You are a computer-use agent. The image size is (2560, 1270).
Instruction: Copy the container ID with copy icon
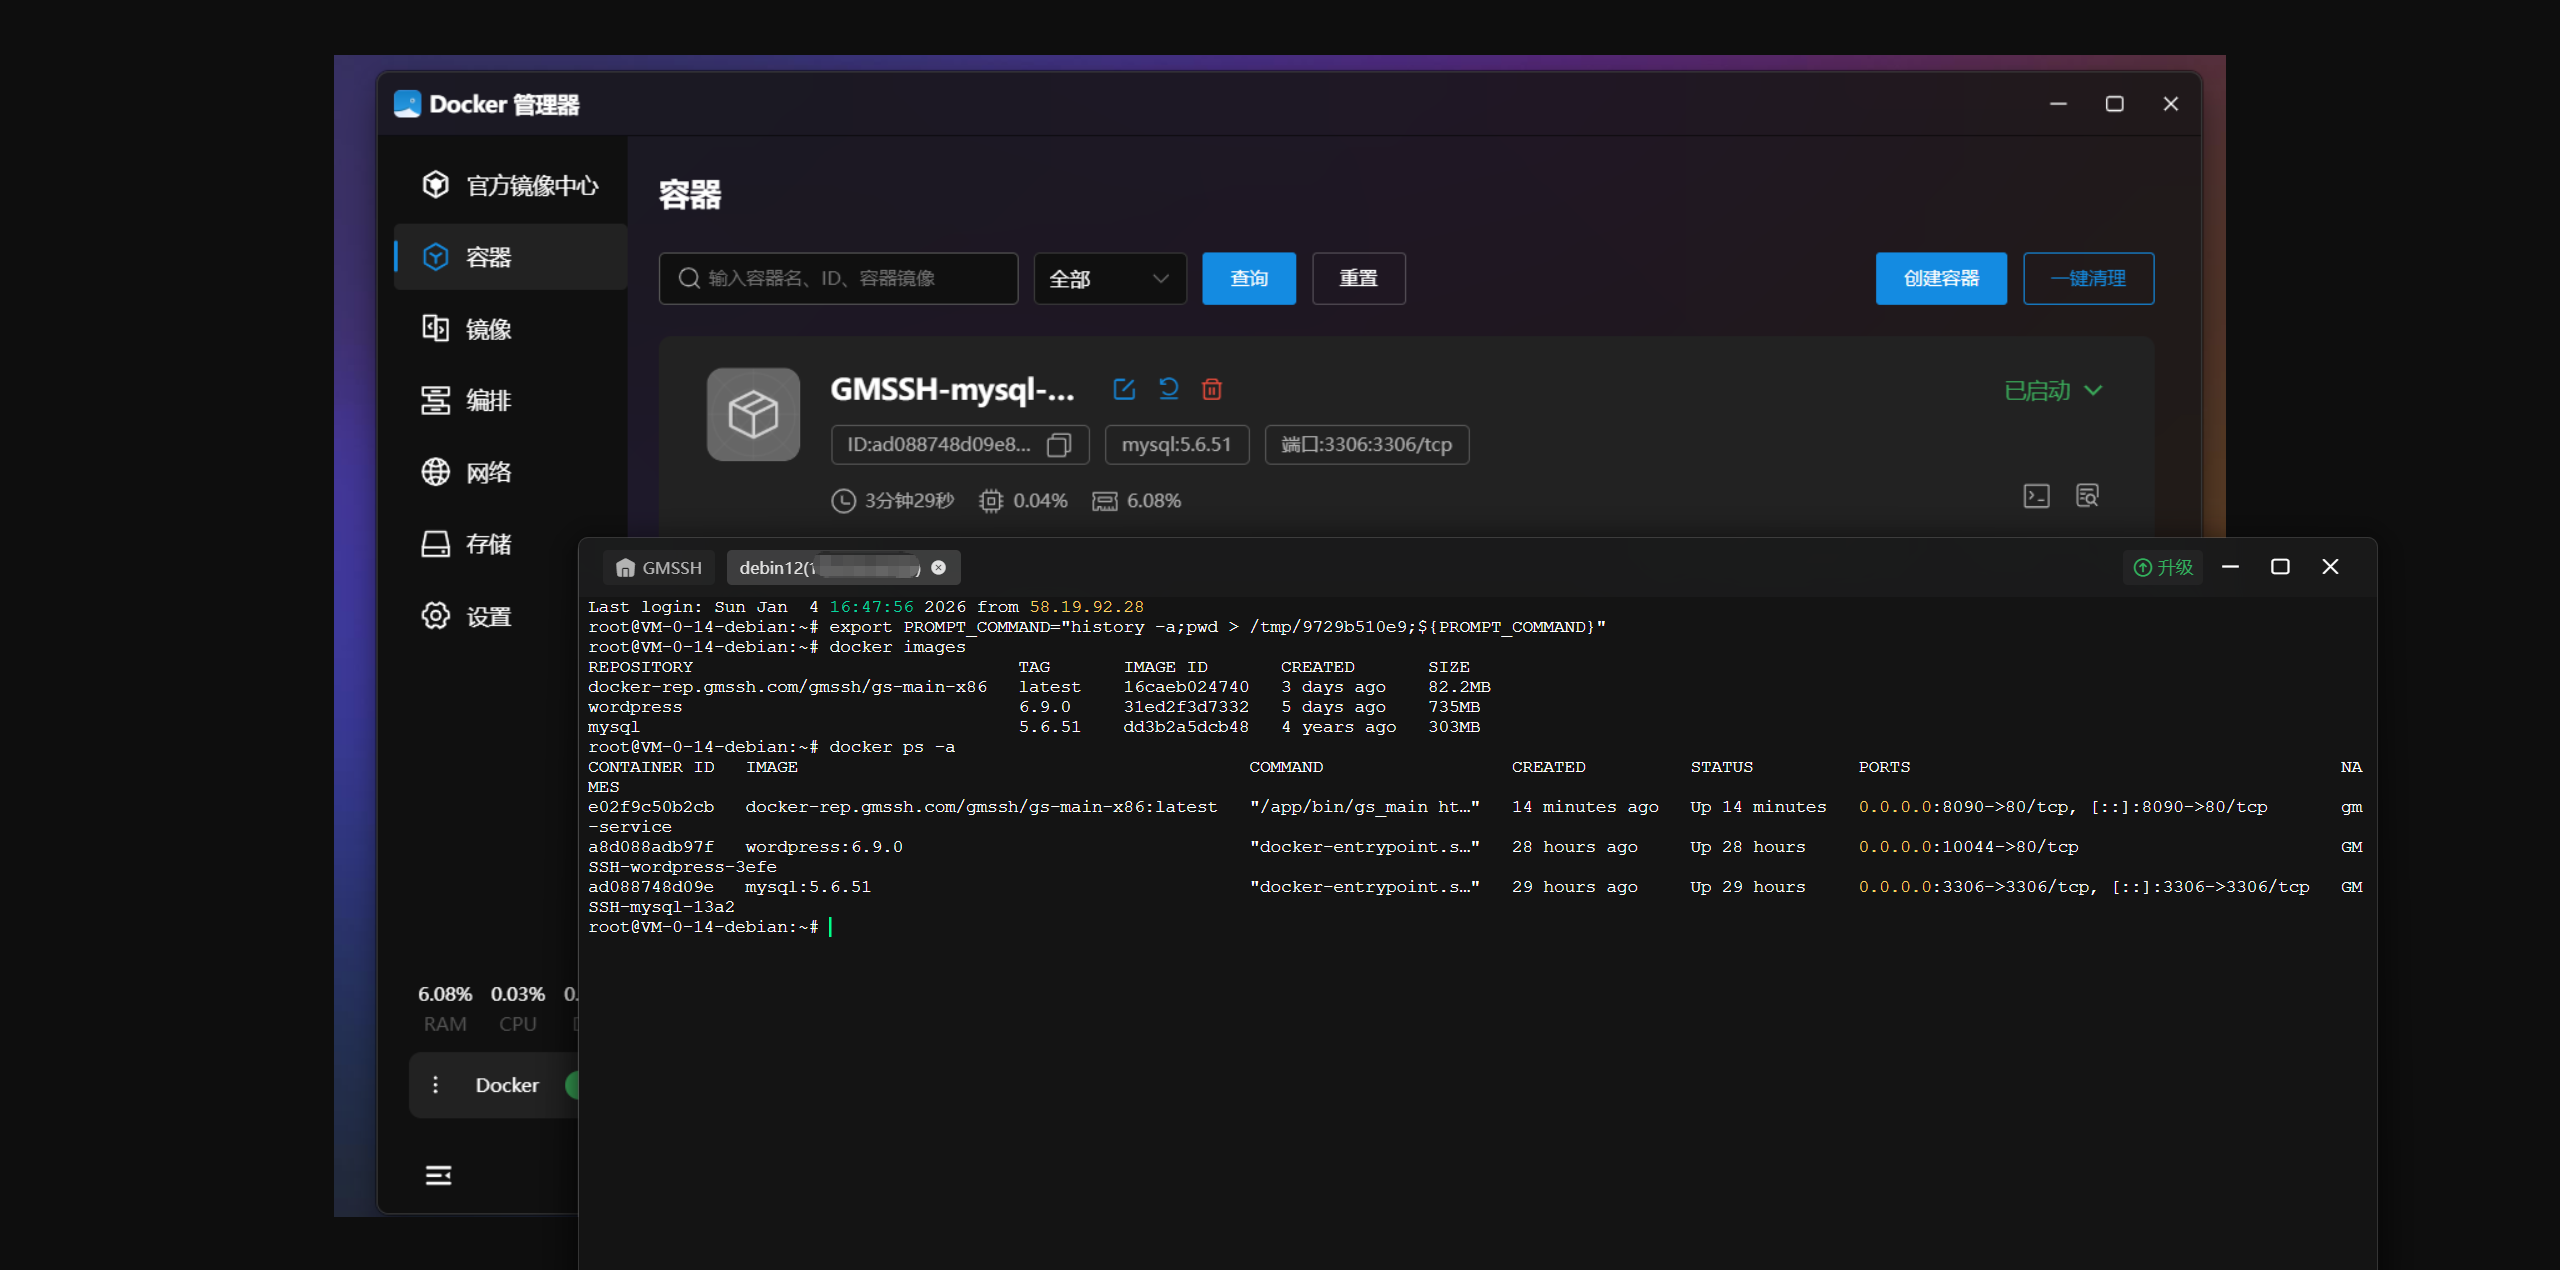[x=1058, y=445]
